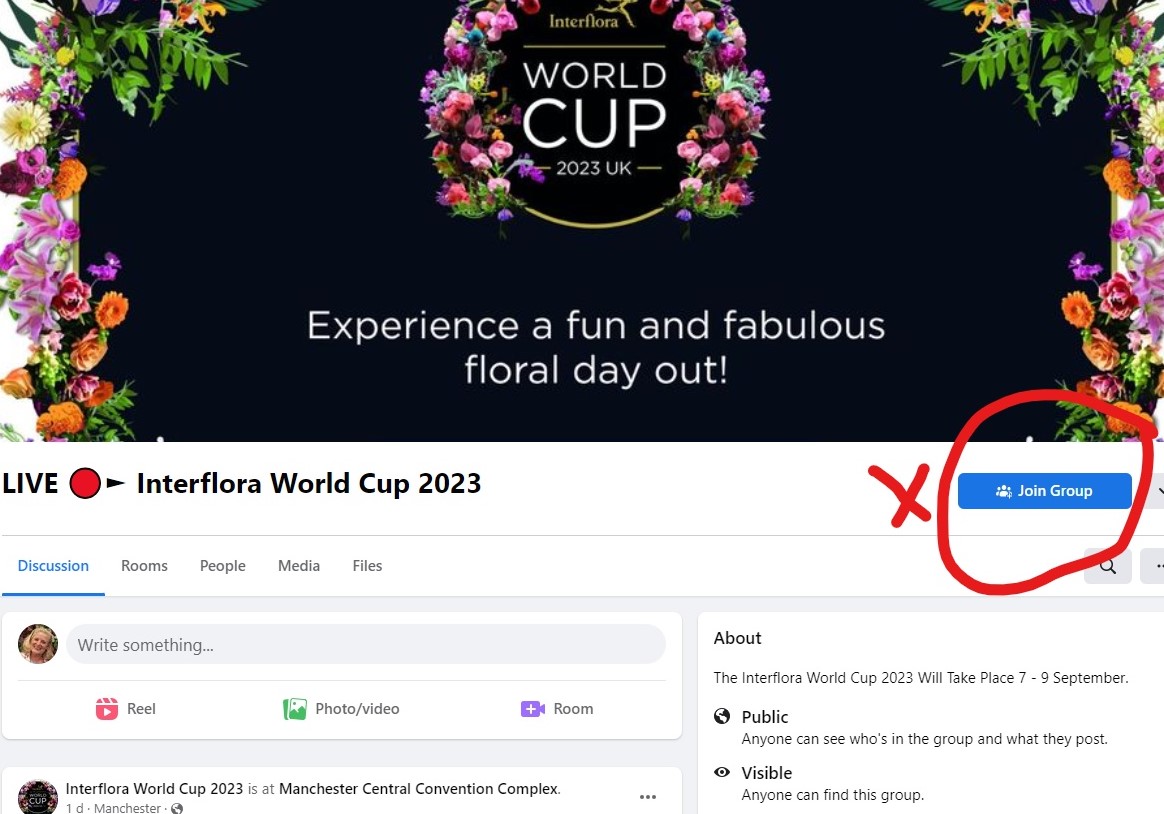Expand the dropdown arrow beside Join Group
This screenshot has width=1164, height=814.
point(1158,490)
